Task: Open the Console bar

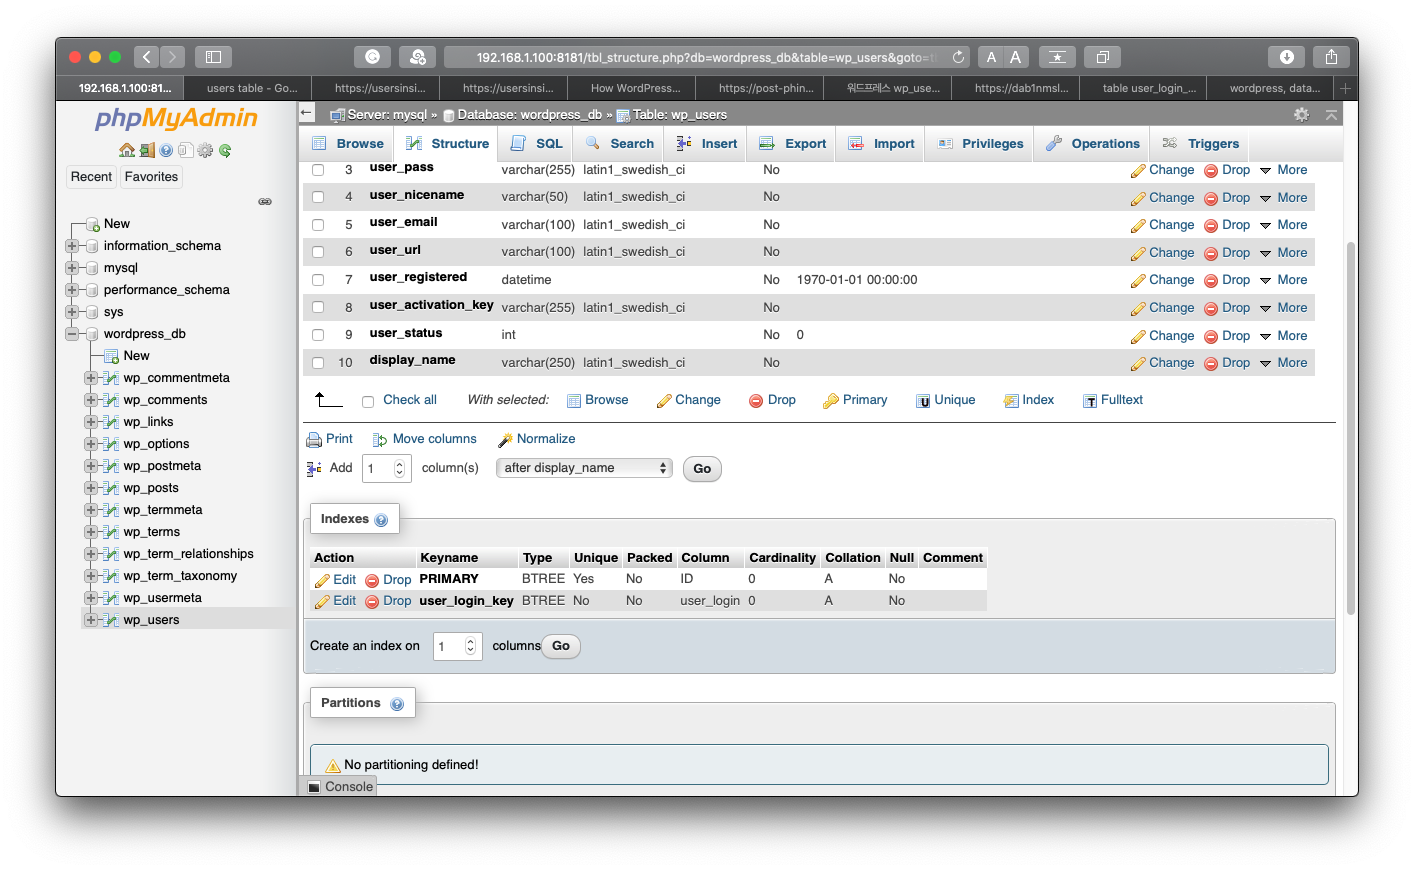Action: tap(340, 787)
